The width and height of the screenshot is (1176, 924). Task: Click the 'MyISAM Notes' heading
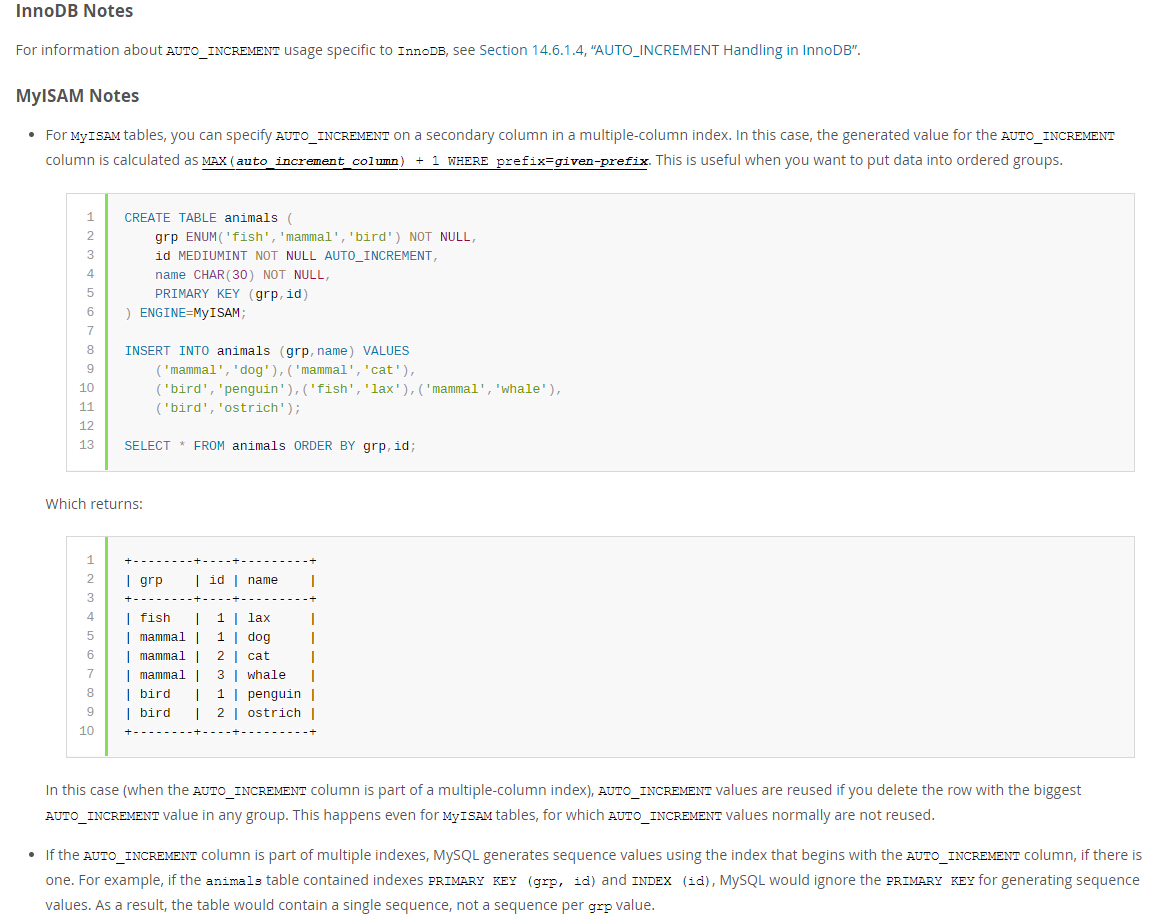pyautogui.click(x=77, y=96)
